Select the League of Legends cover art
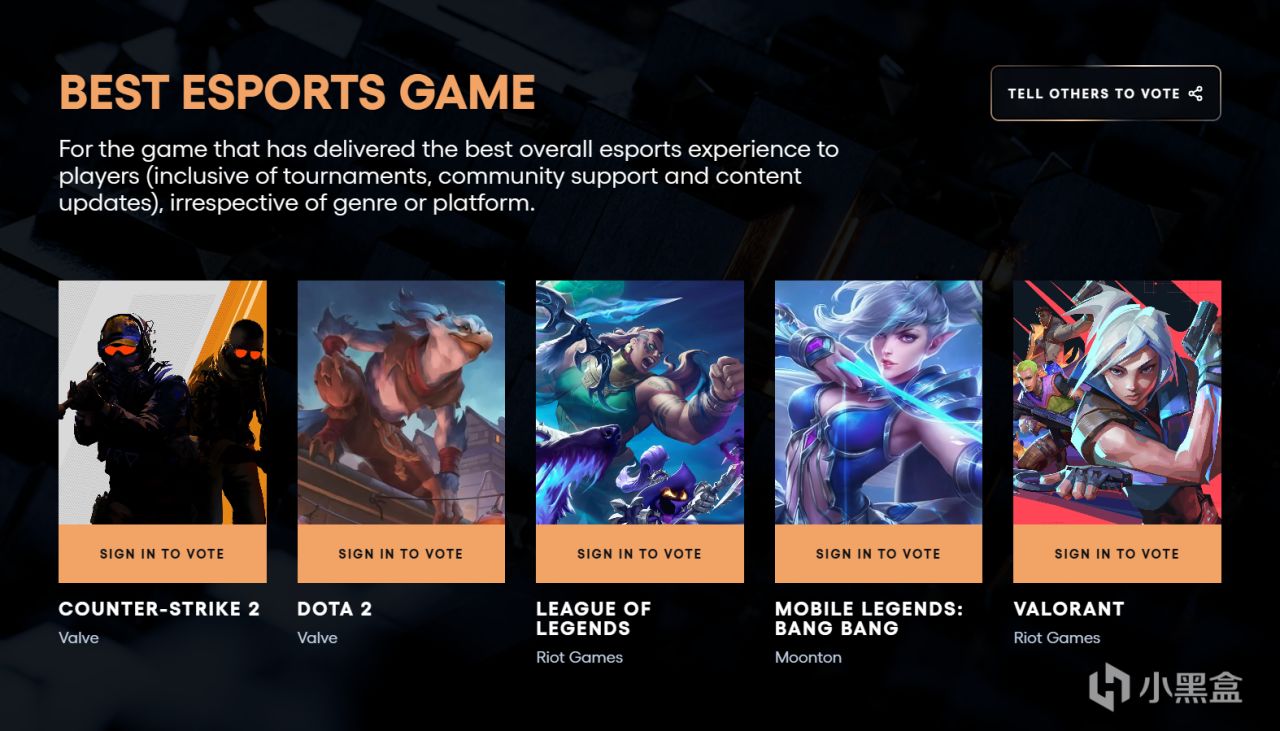Screen dimensions: 1280x731 tap(640, 402)
